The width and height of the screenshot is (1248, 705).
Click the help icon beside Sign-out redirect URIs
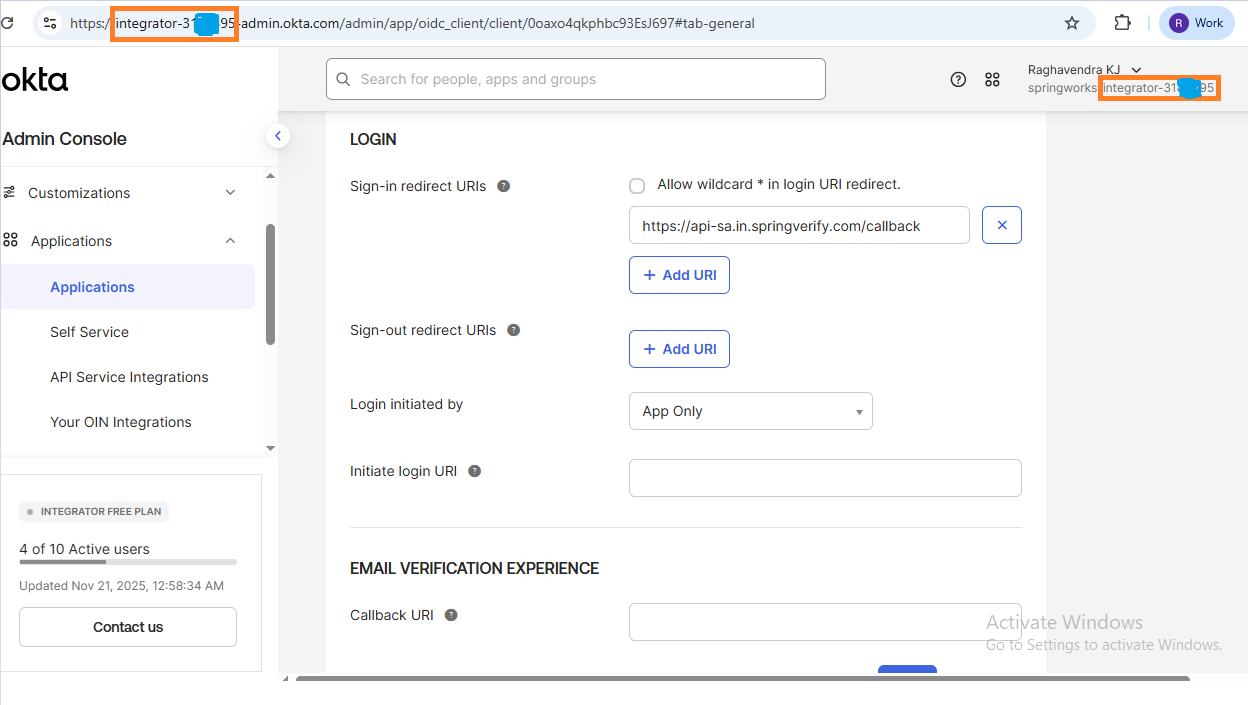tap(514, 330)
